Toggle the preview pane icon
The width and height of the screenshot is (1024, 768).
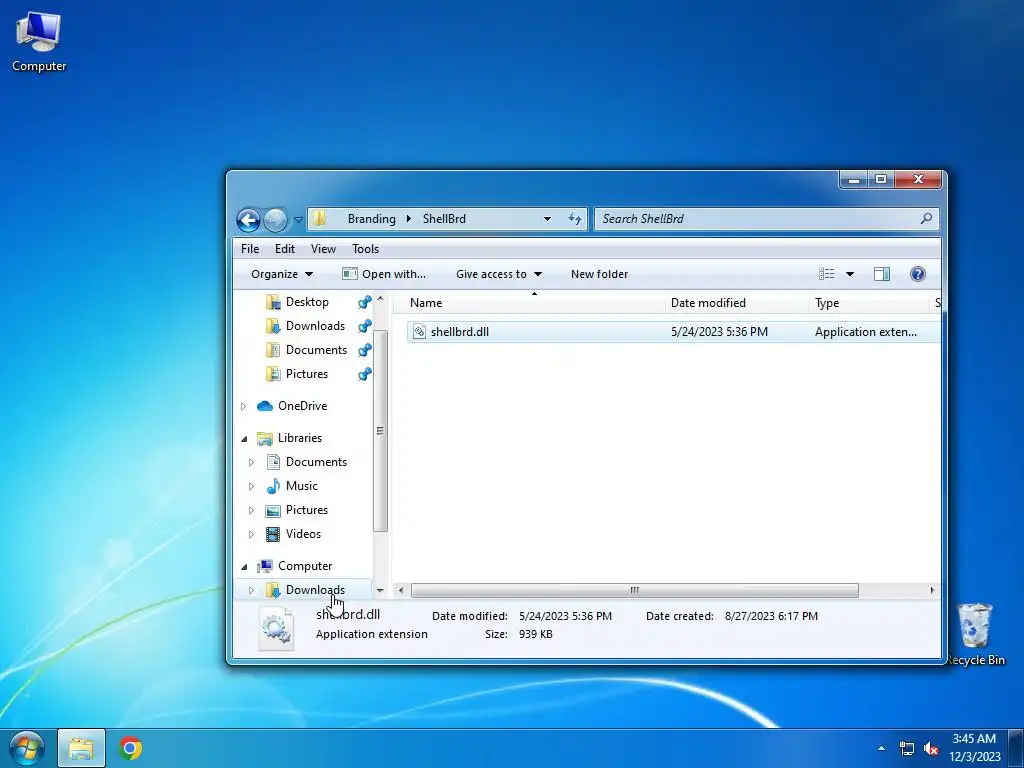882,274
